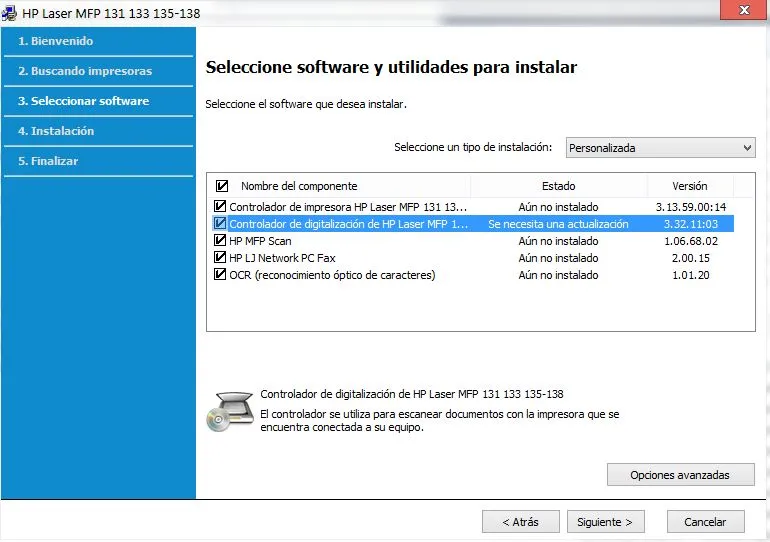Close the HP Laser MFP installer window
The width and height of the screenshot is (770, 542).
point(744,9)
